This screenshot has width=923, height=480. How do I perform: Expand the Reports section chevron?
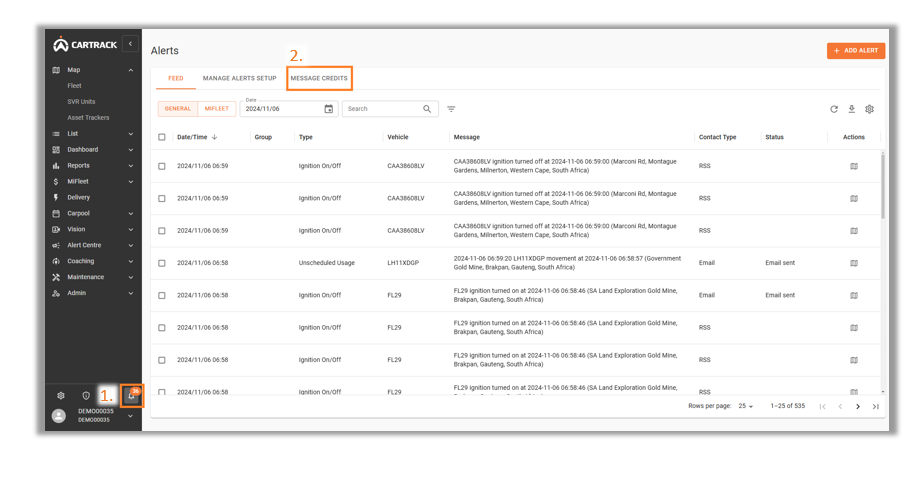point(131,165)
